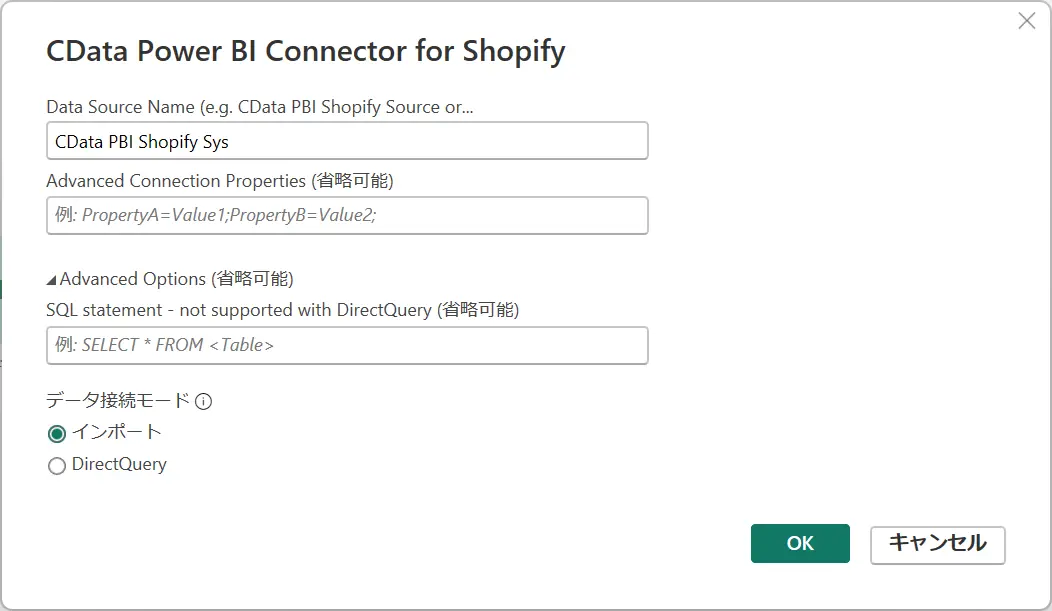
Task: Click the Advanced Connection Properties label
Action: (x=219, y=181)
